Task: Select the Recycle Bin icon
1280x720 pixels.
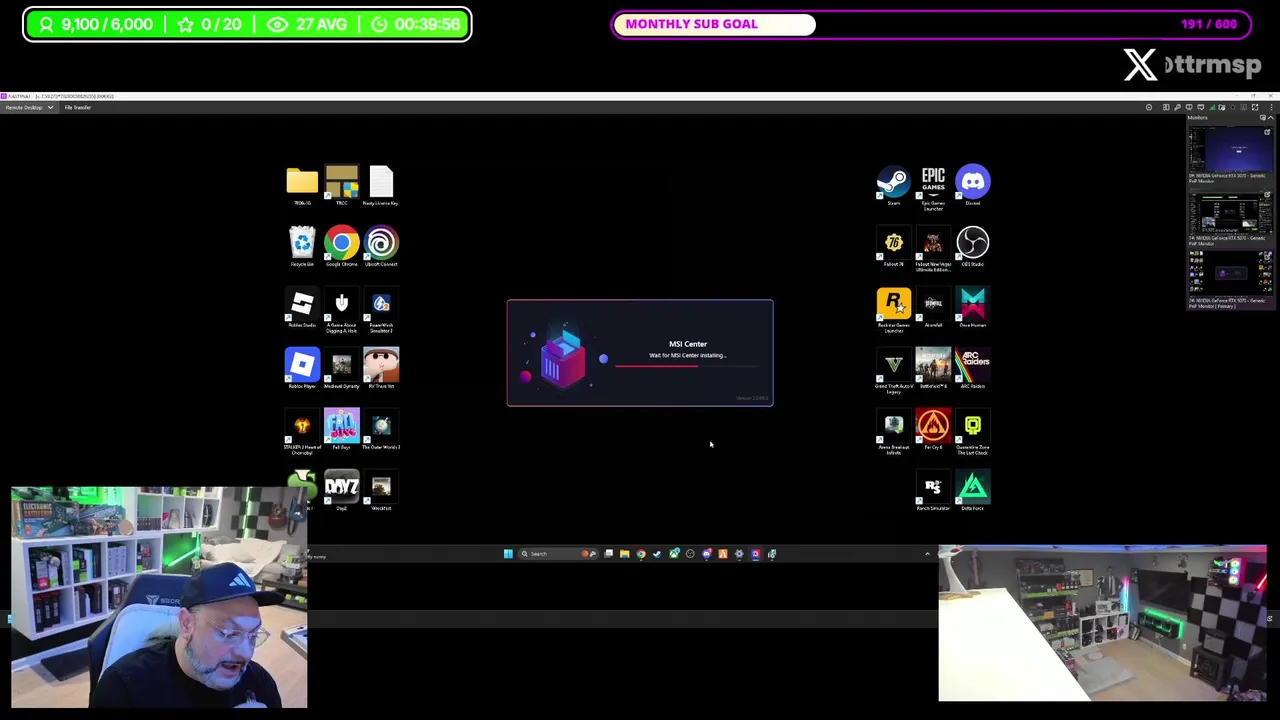Action: 302,247
